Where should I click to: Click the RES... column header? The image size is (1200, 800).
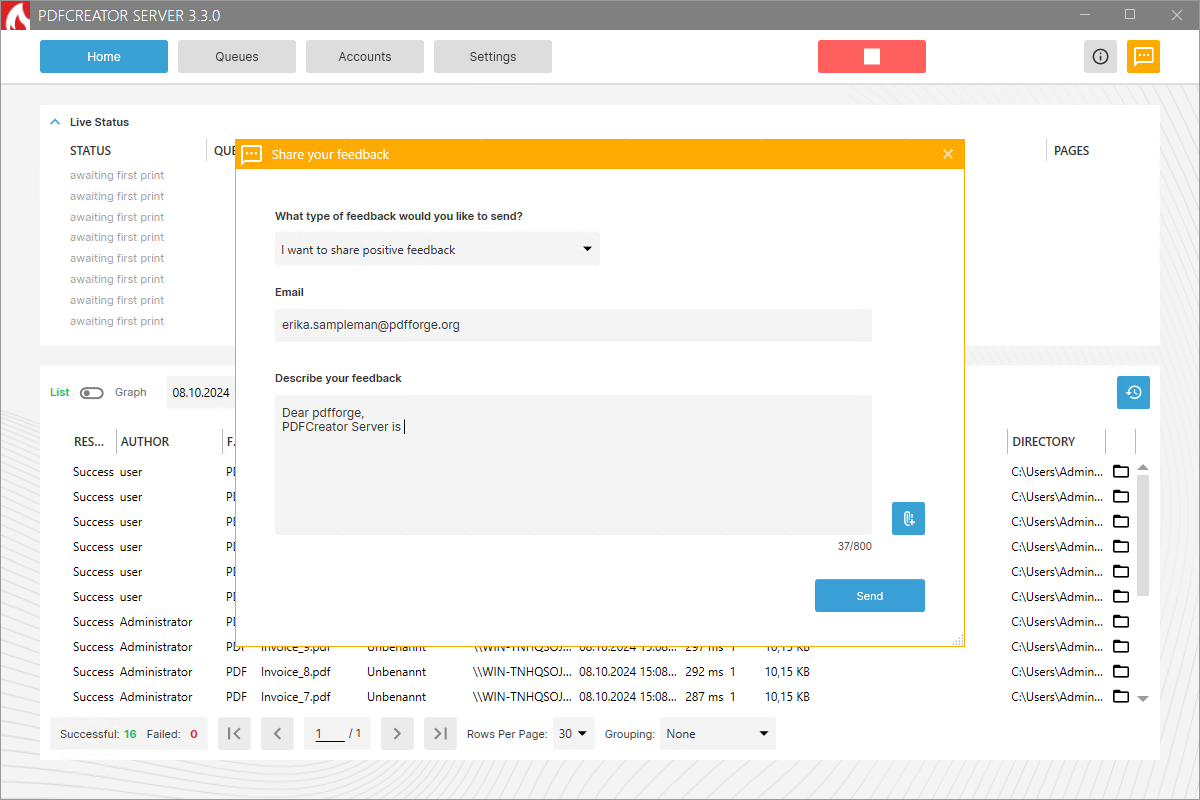click(x=90, y=442)
